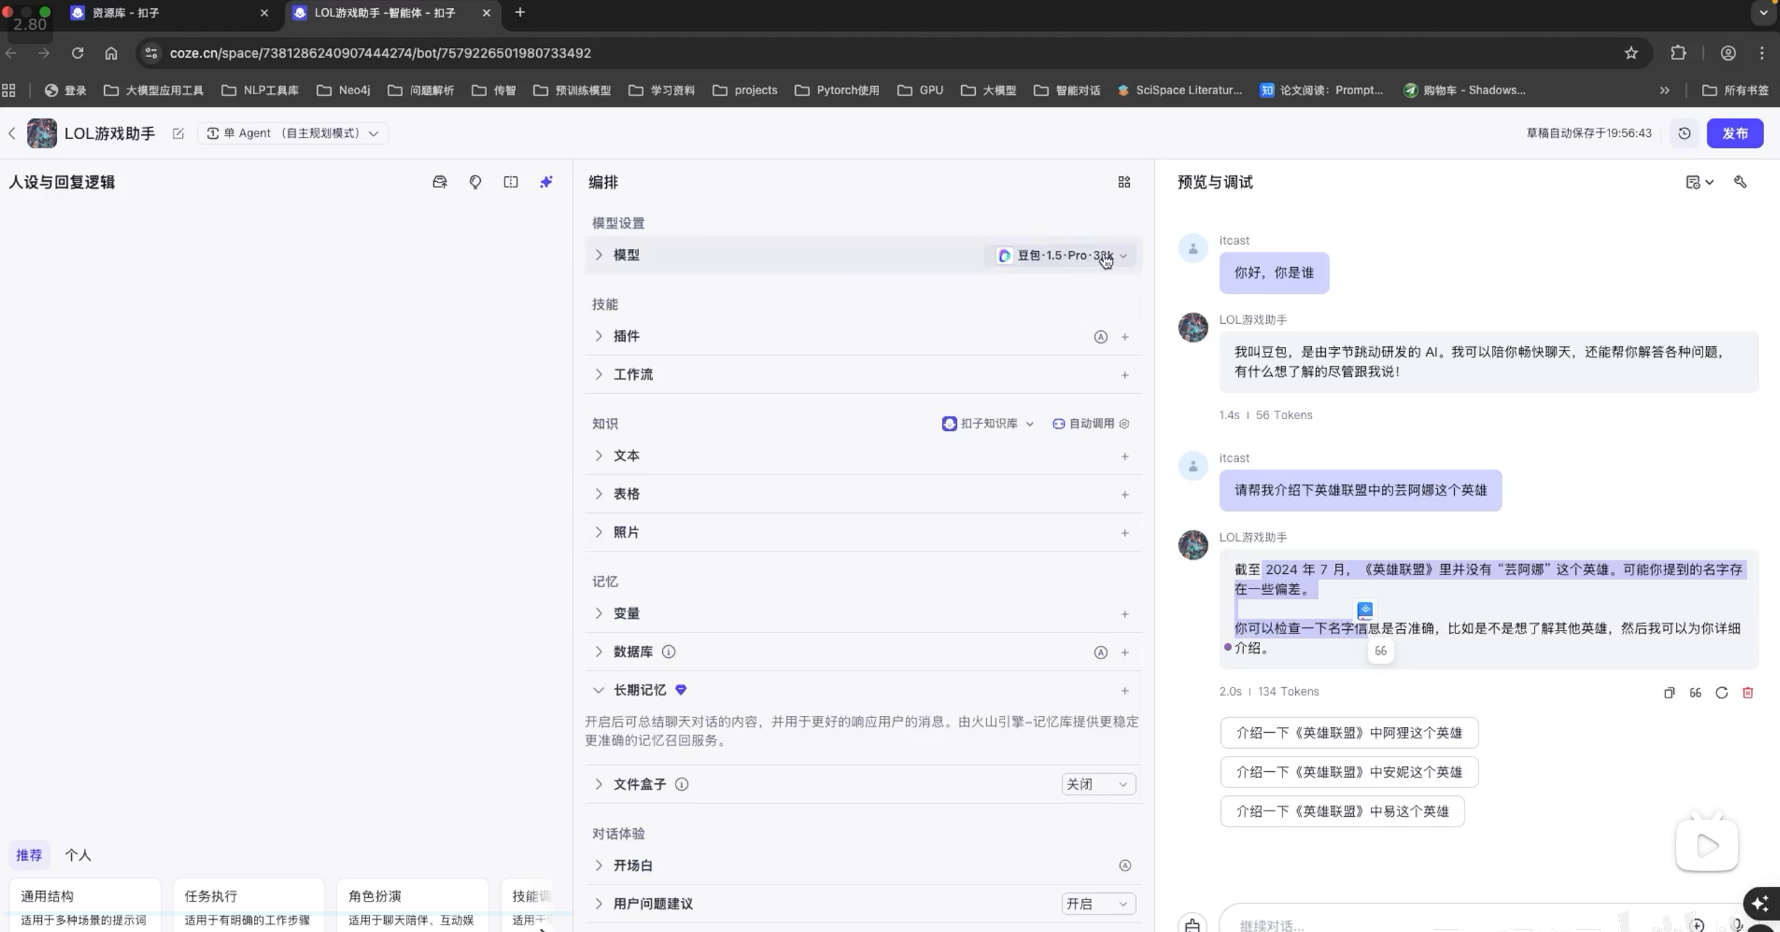Select the 推荐 prompt templates tab
Screen dimensions: 1780x932
29,856
